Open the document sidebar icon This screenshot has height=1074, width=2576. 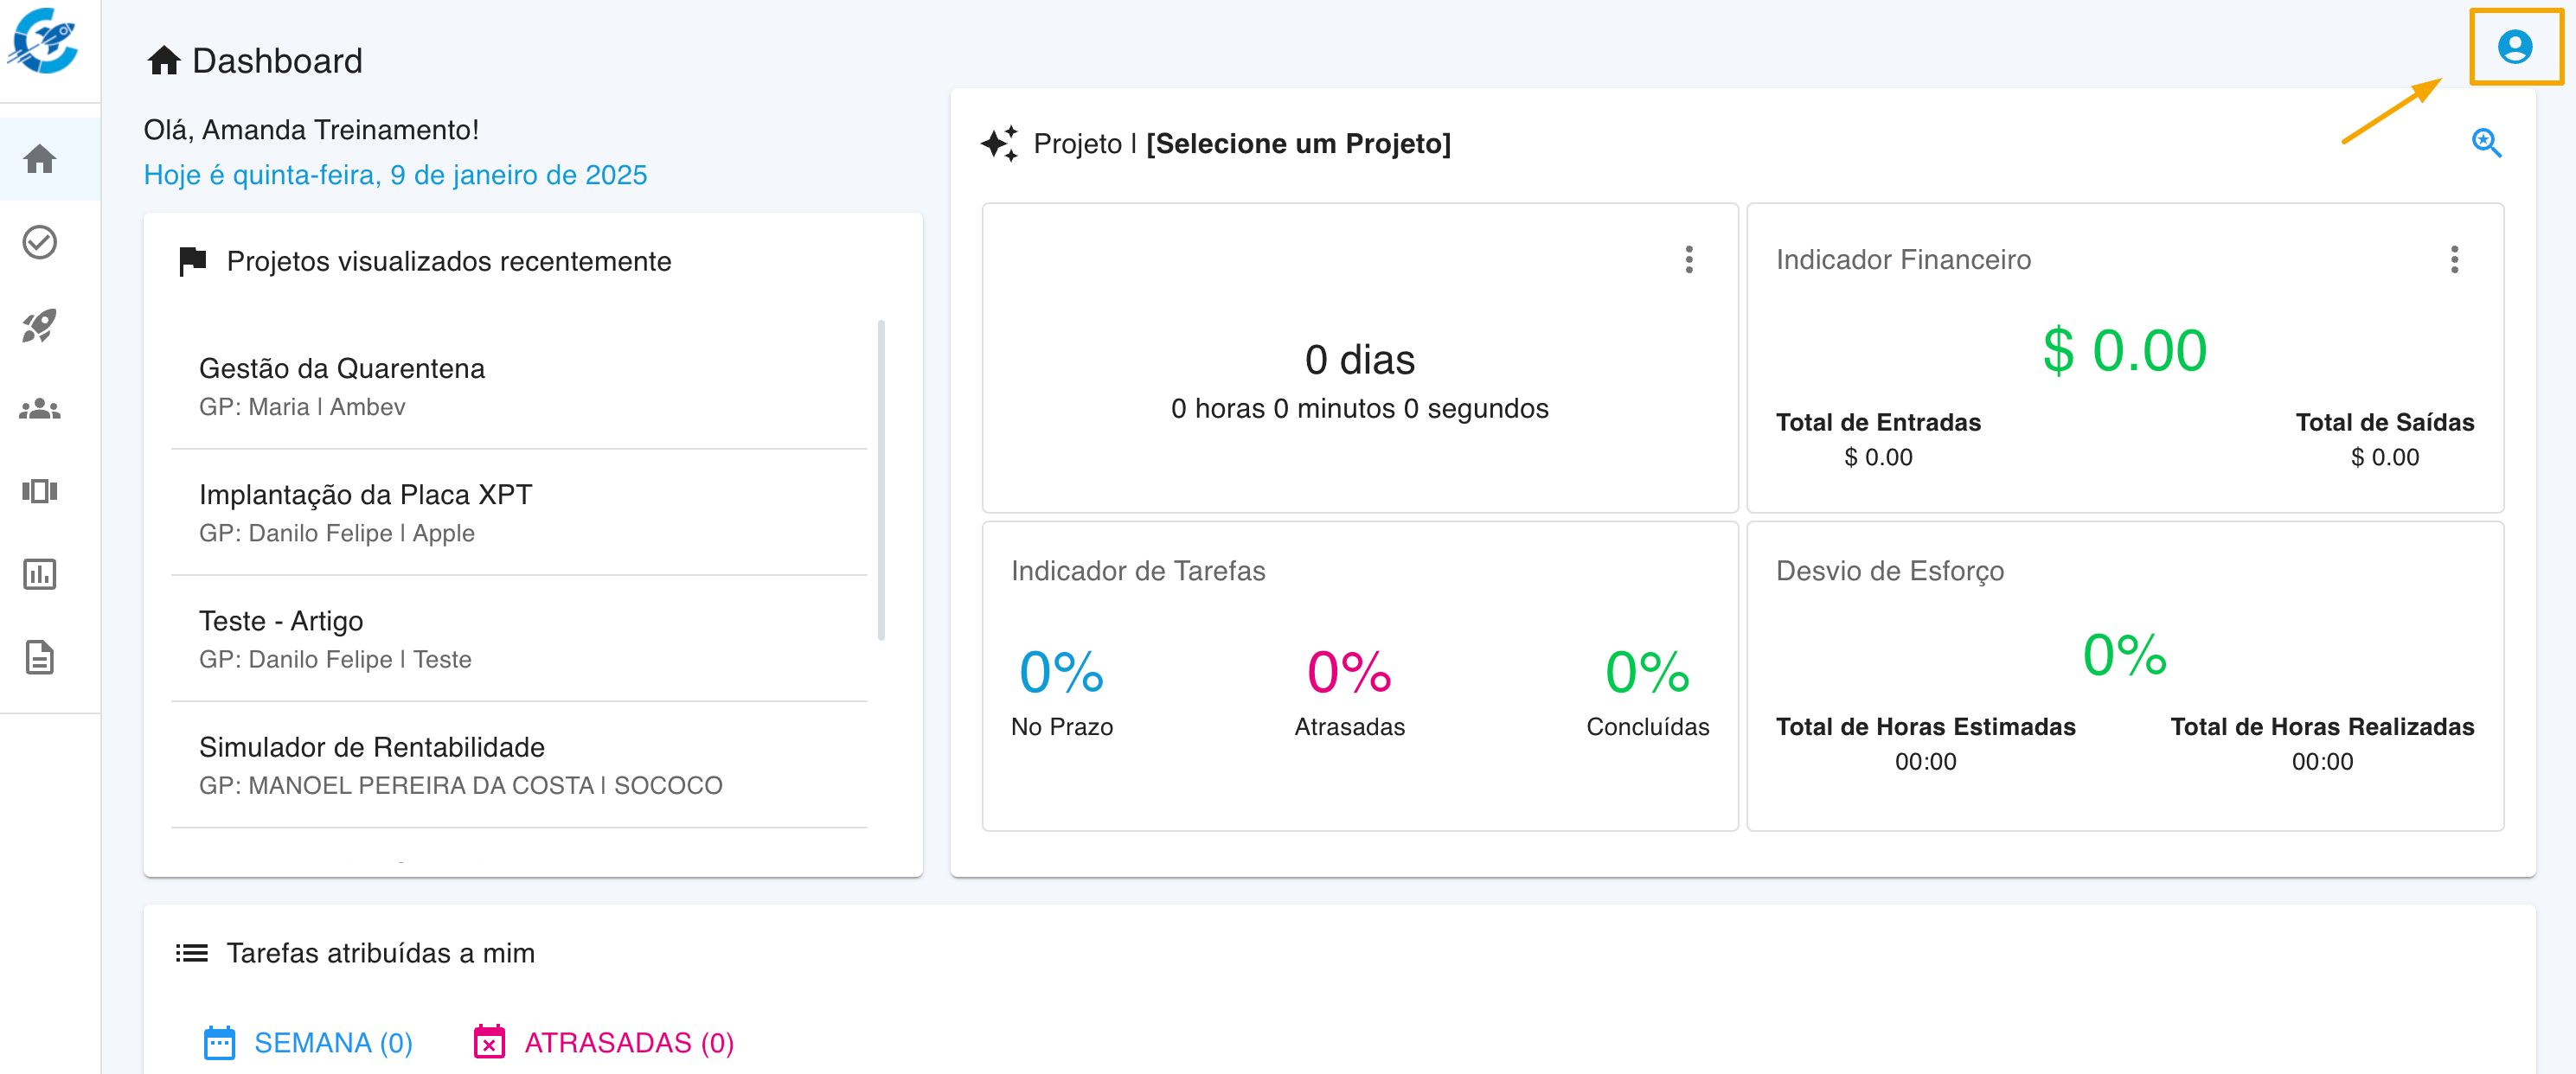tap(40, 657)
